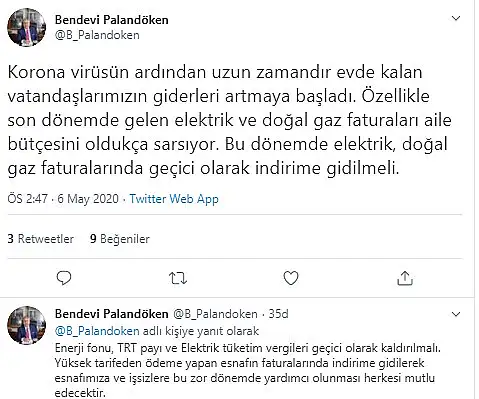Expand main tweet options chevron

point(456,18)
